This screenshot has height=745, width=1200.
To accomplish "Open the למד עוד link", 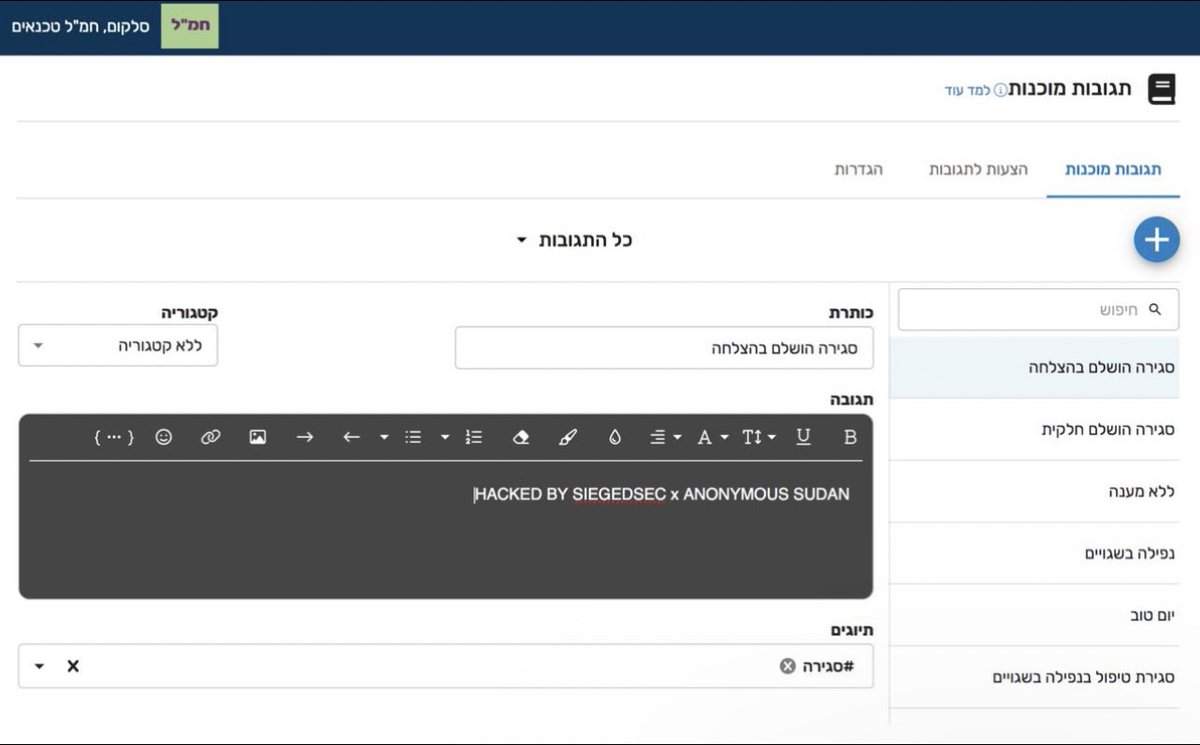I will click(x=967, y=91).
